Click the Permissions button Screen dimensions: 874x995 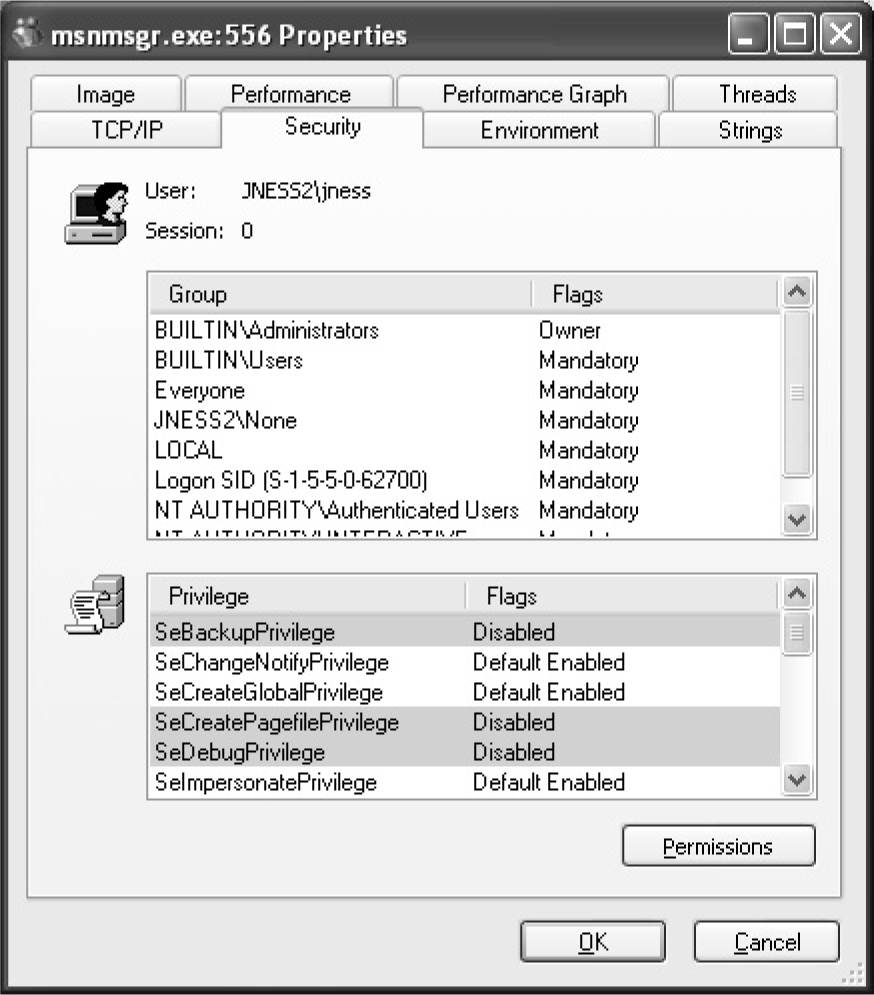click(x=718, y=847)
